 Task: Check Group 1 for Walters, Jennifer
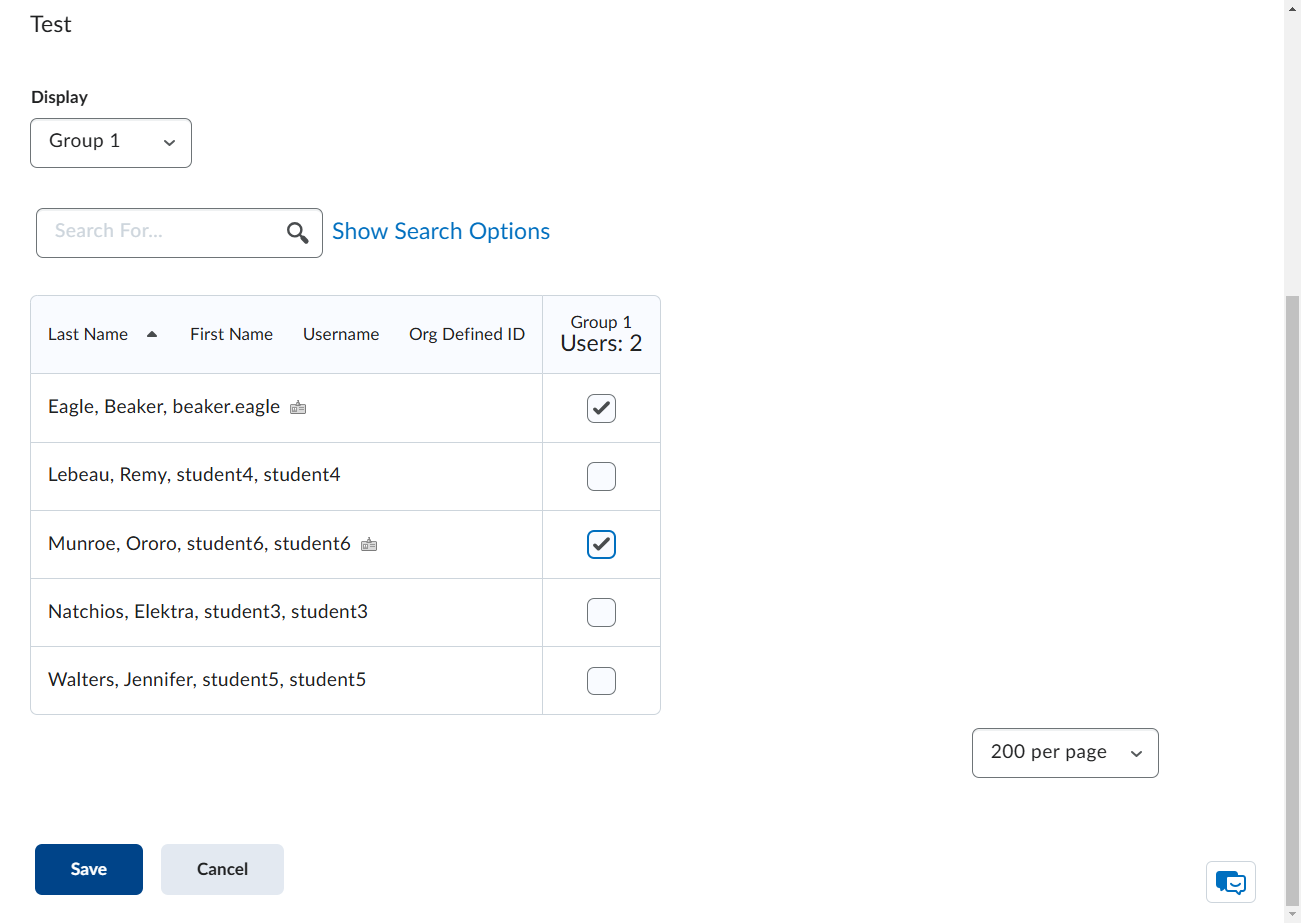pos(601,680)
